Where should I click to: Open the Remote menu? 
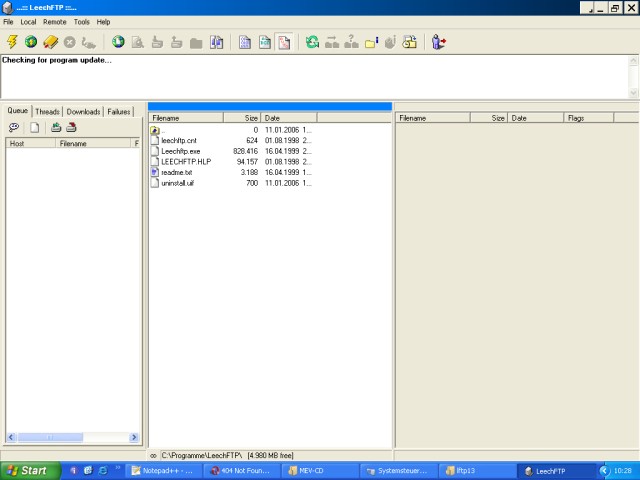point(55,22)
